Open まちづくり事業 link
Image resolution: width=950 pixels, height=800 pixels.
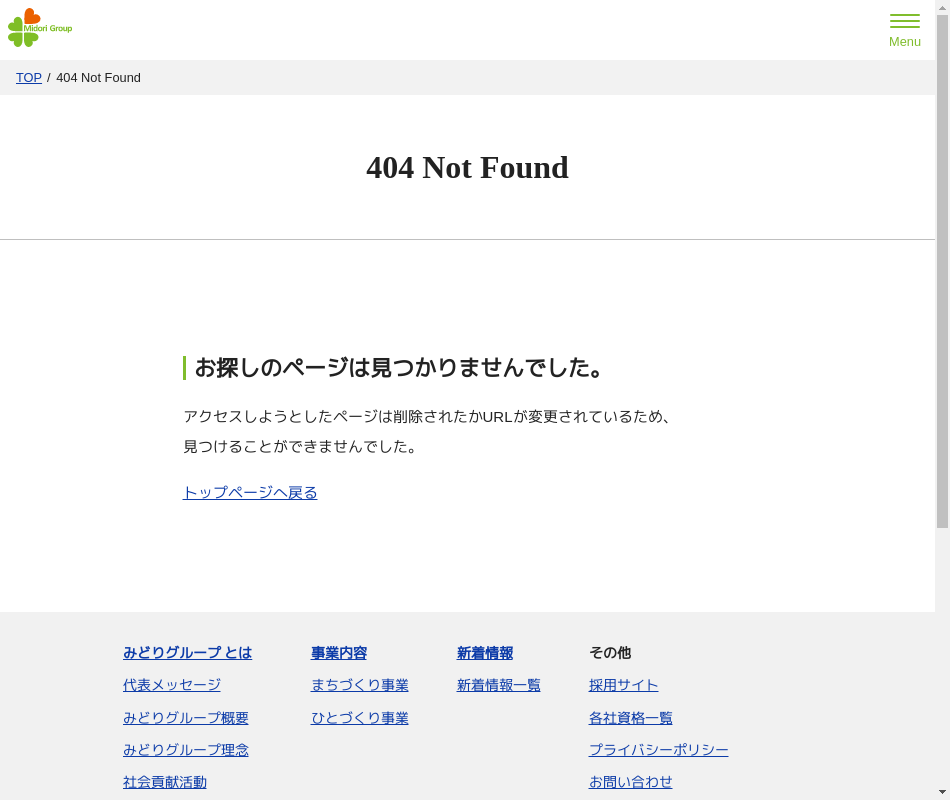click(x=360, y=685)
